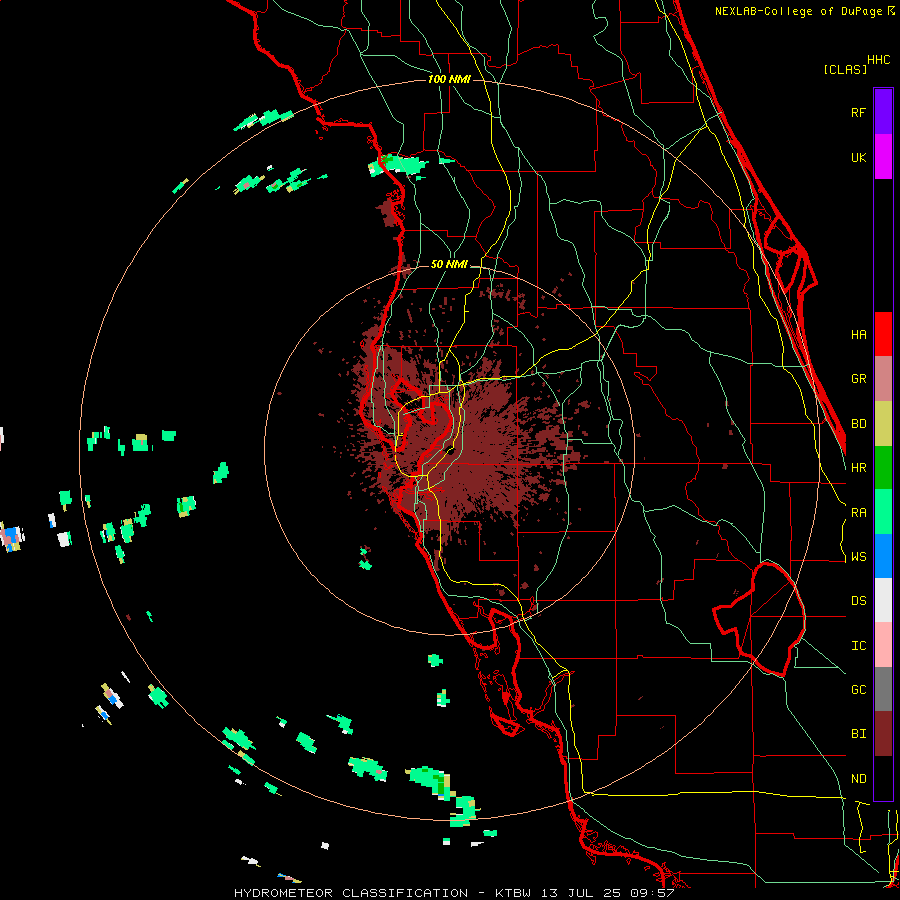Image resolution: width=900 pixels, height=900 pixels.
Task: Click the ND black legend swatch
Action: (883, 778)
